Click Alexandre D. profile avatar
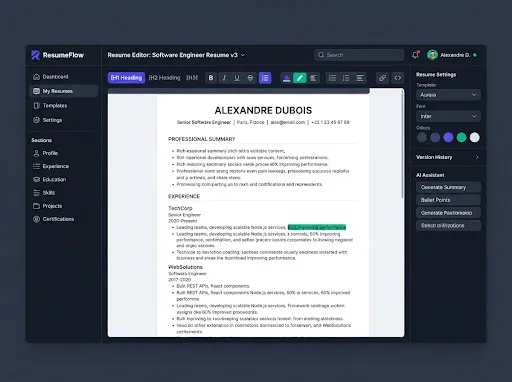Image resolution: width=512 pixels, height=382 pixels. (432, 55)
